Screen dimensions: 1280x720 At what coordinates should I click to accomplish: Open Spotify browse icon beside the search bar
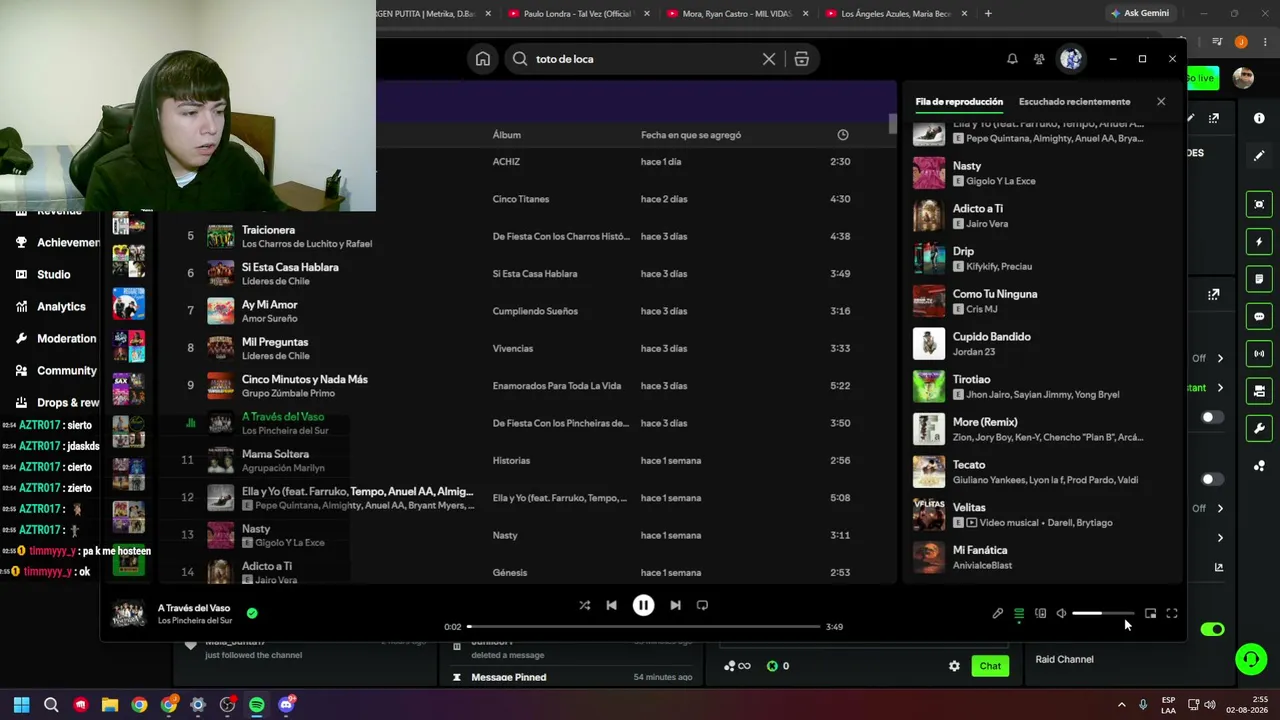(x=801, y=59)
